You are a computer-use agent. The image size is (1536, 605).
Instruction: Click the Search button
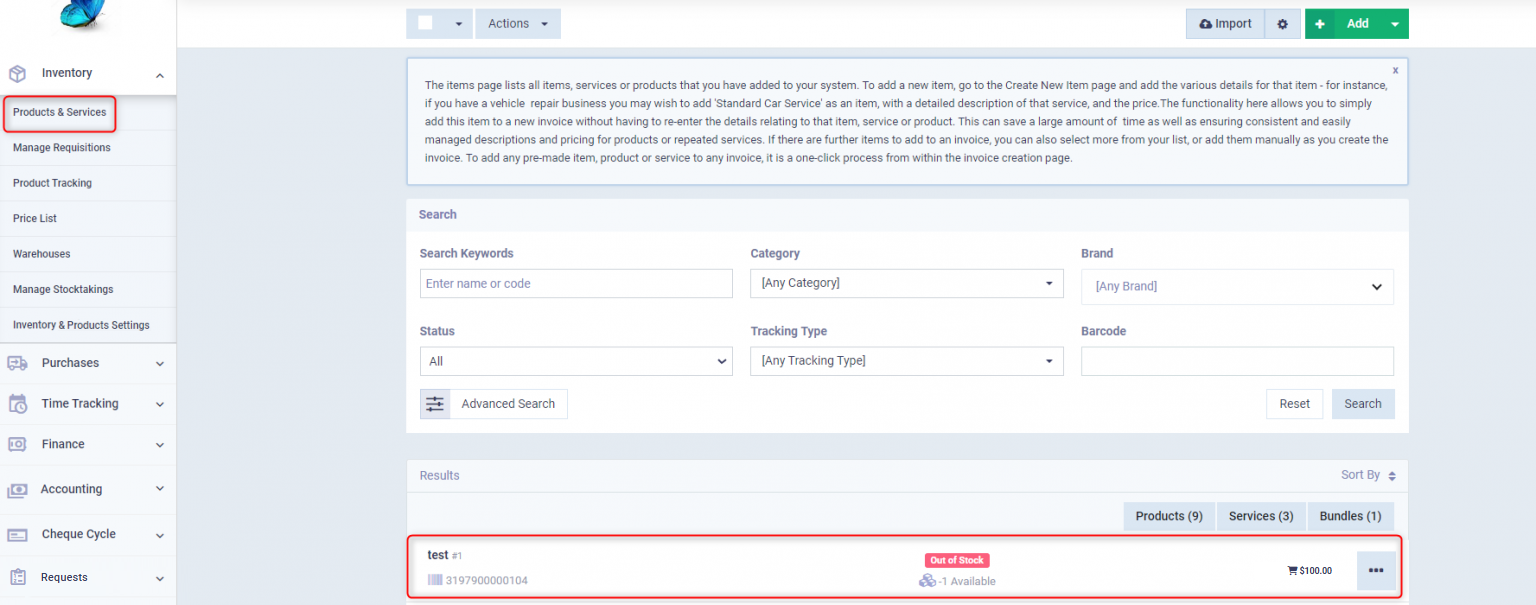point(1362,404)
